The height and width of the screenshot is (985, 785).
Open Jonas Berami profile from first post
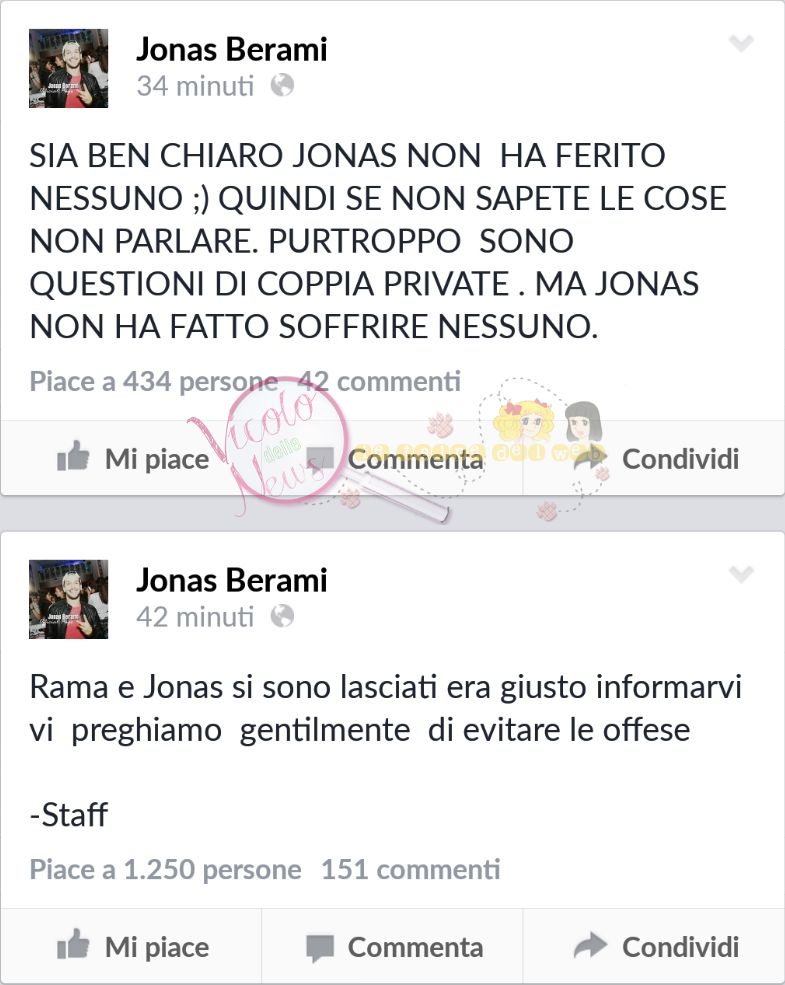(232, 49)
